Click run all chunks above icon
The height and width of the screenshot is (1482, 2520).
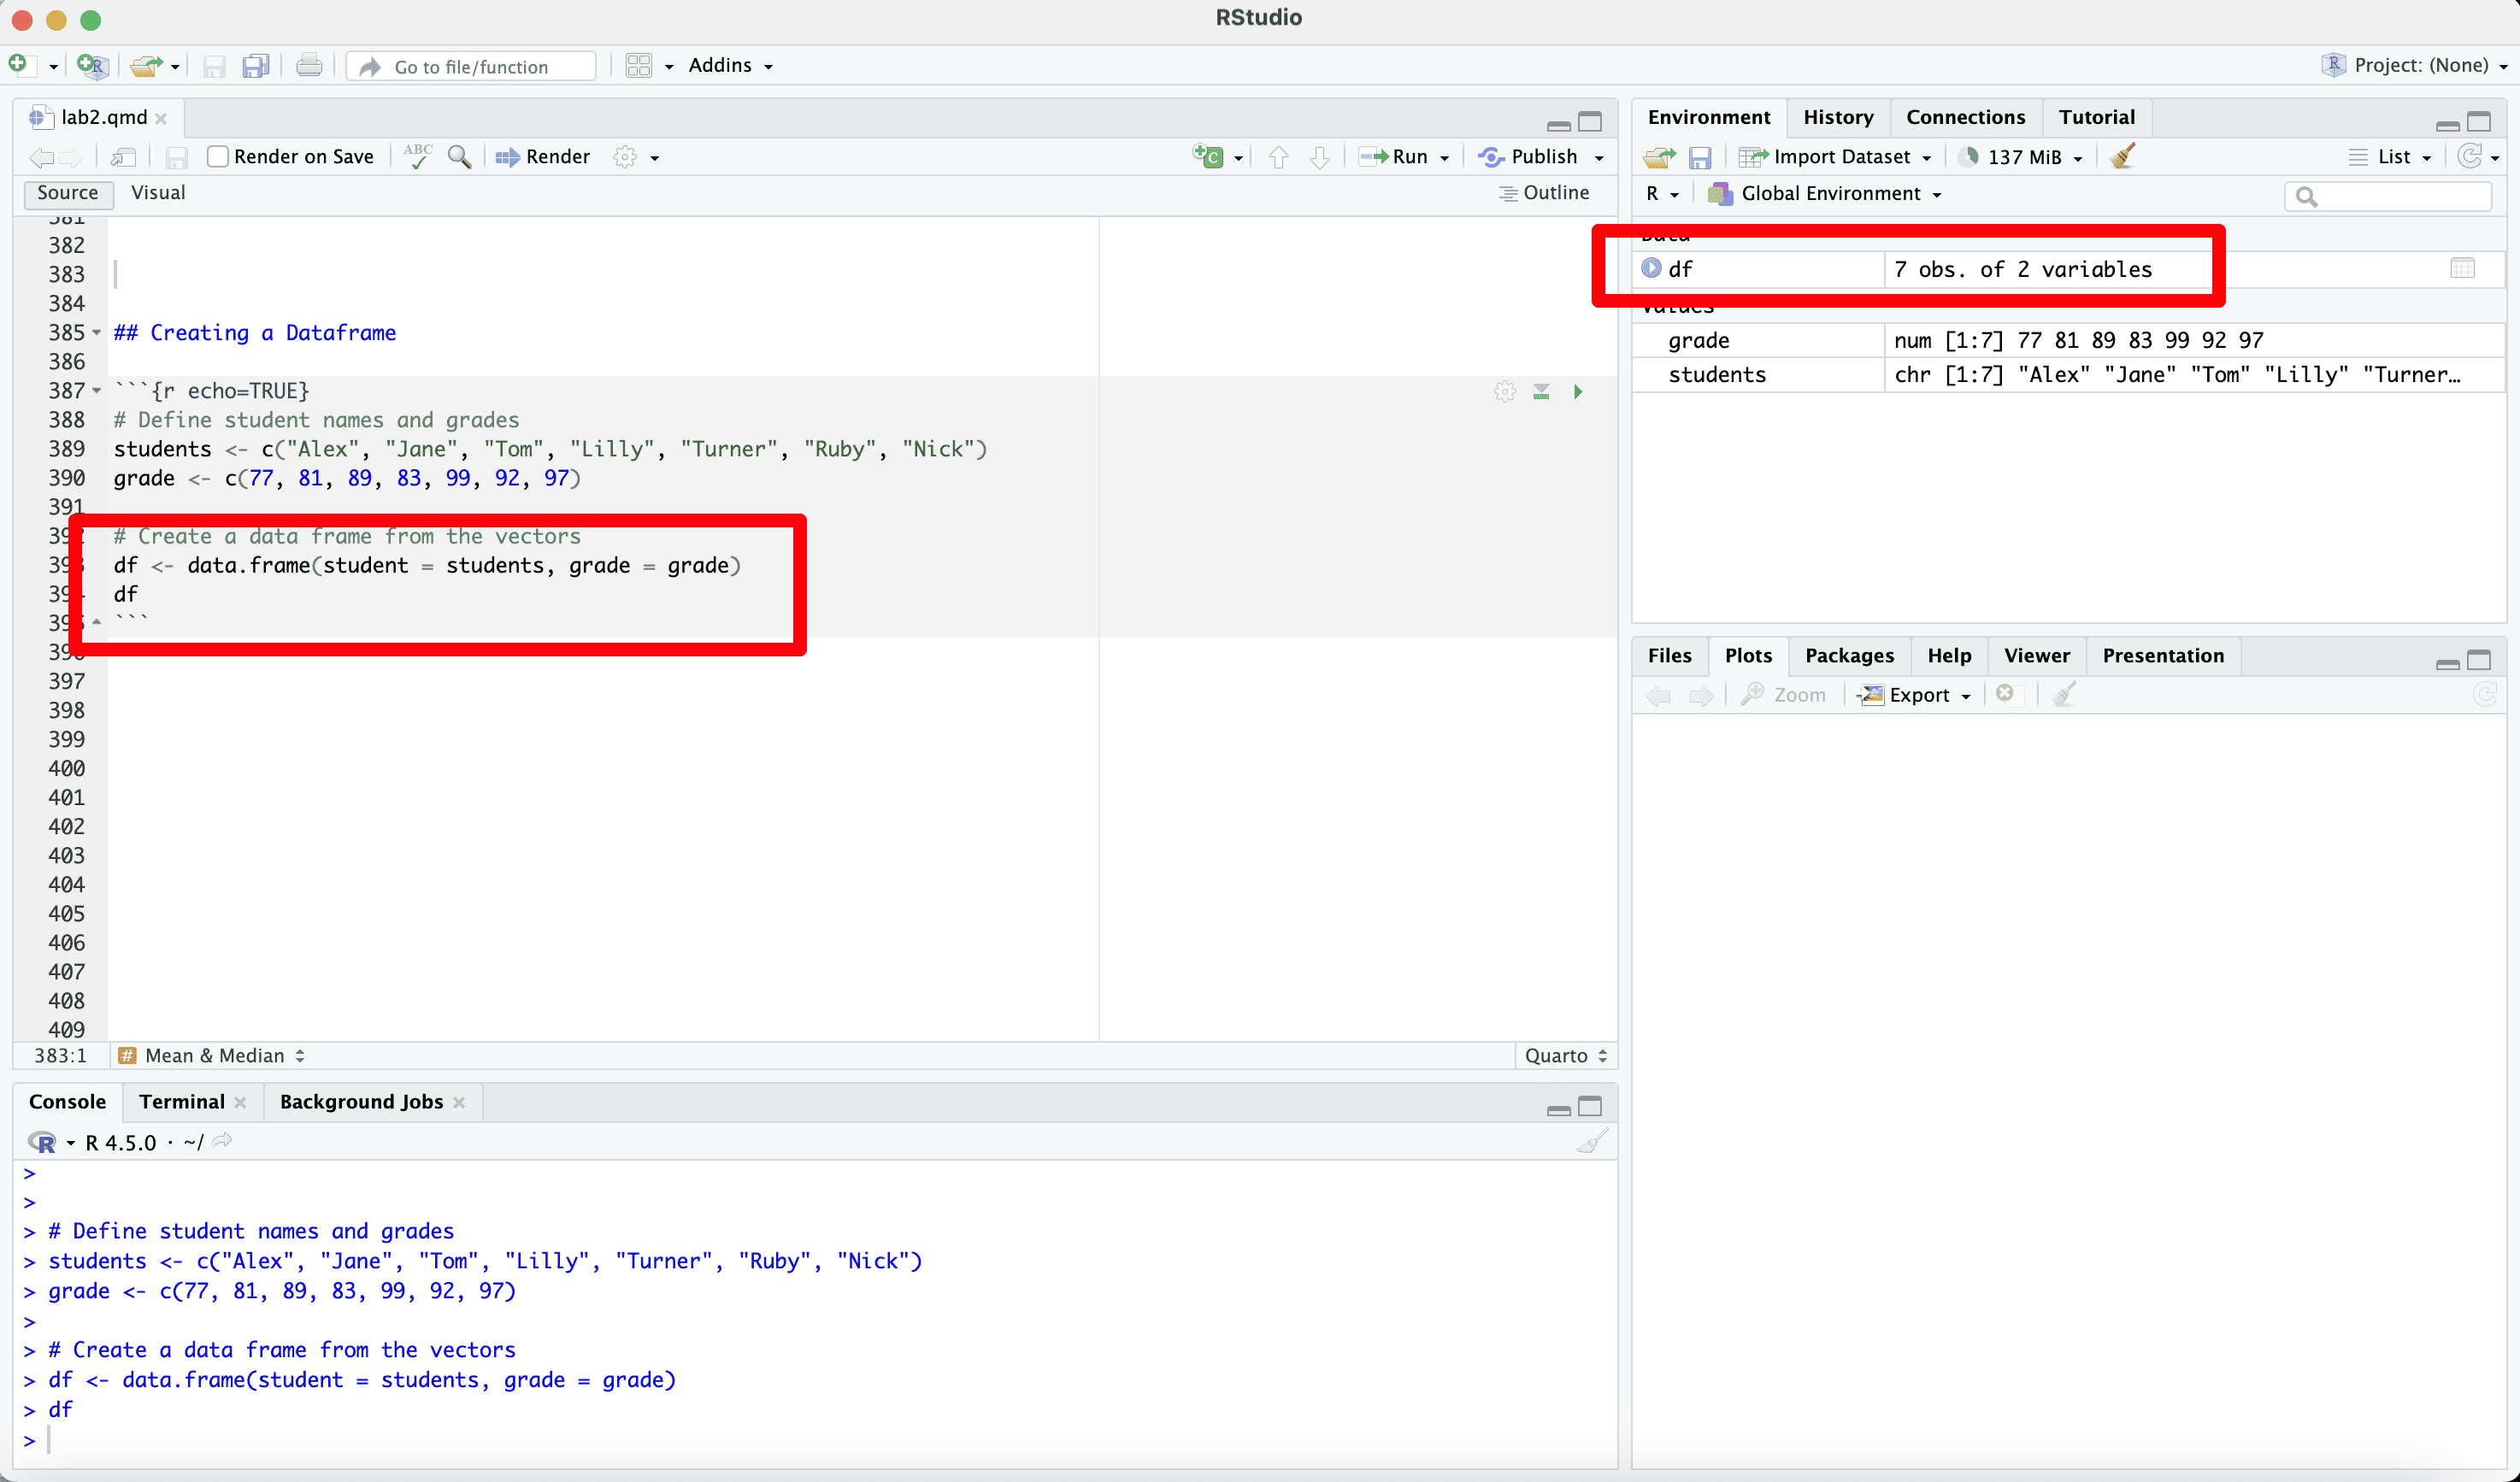pyautogui.click(x=1541, y=392)
